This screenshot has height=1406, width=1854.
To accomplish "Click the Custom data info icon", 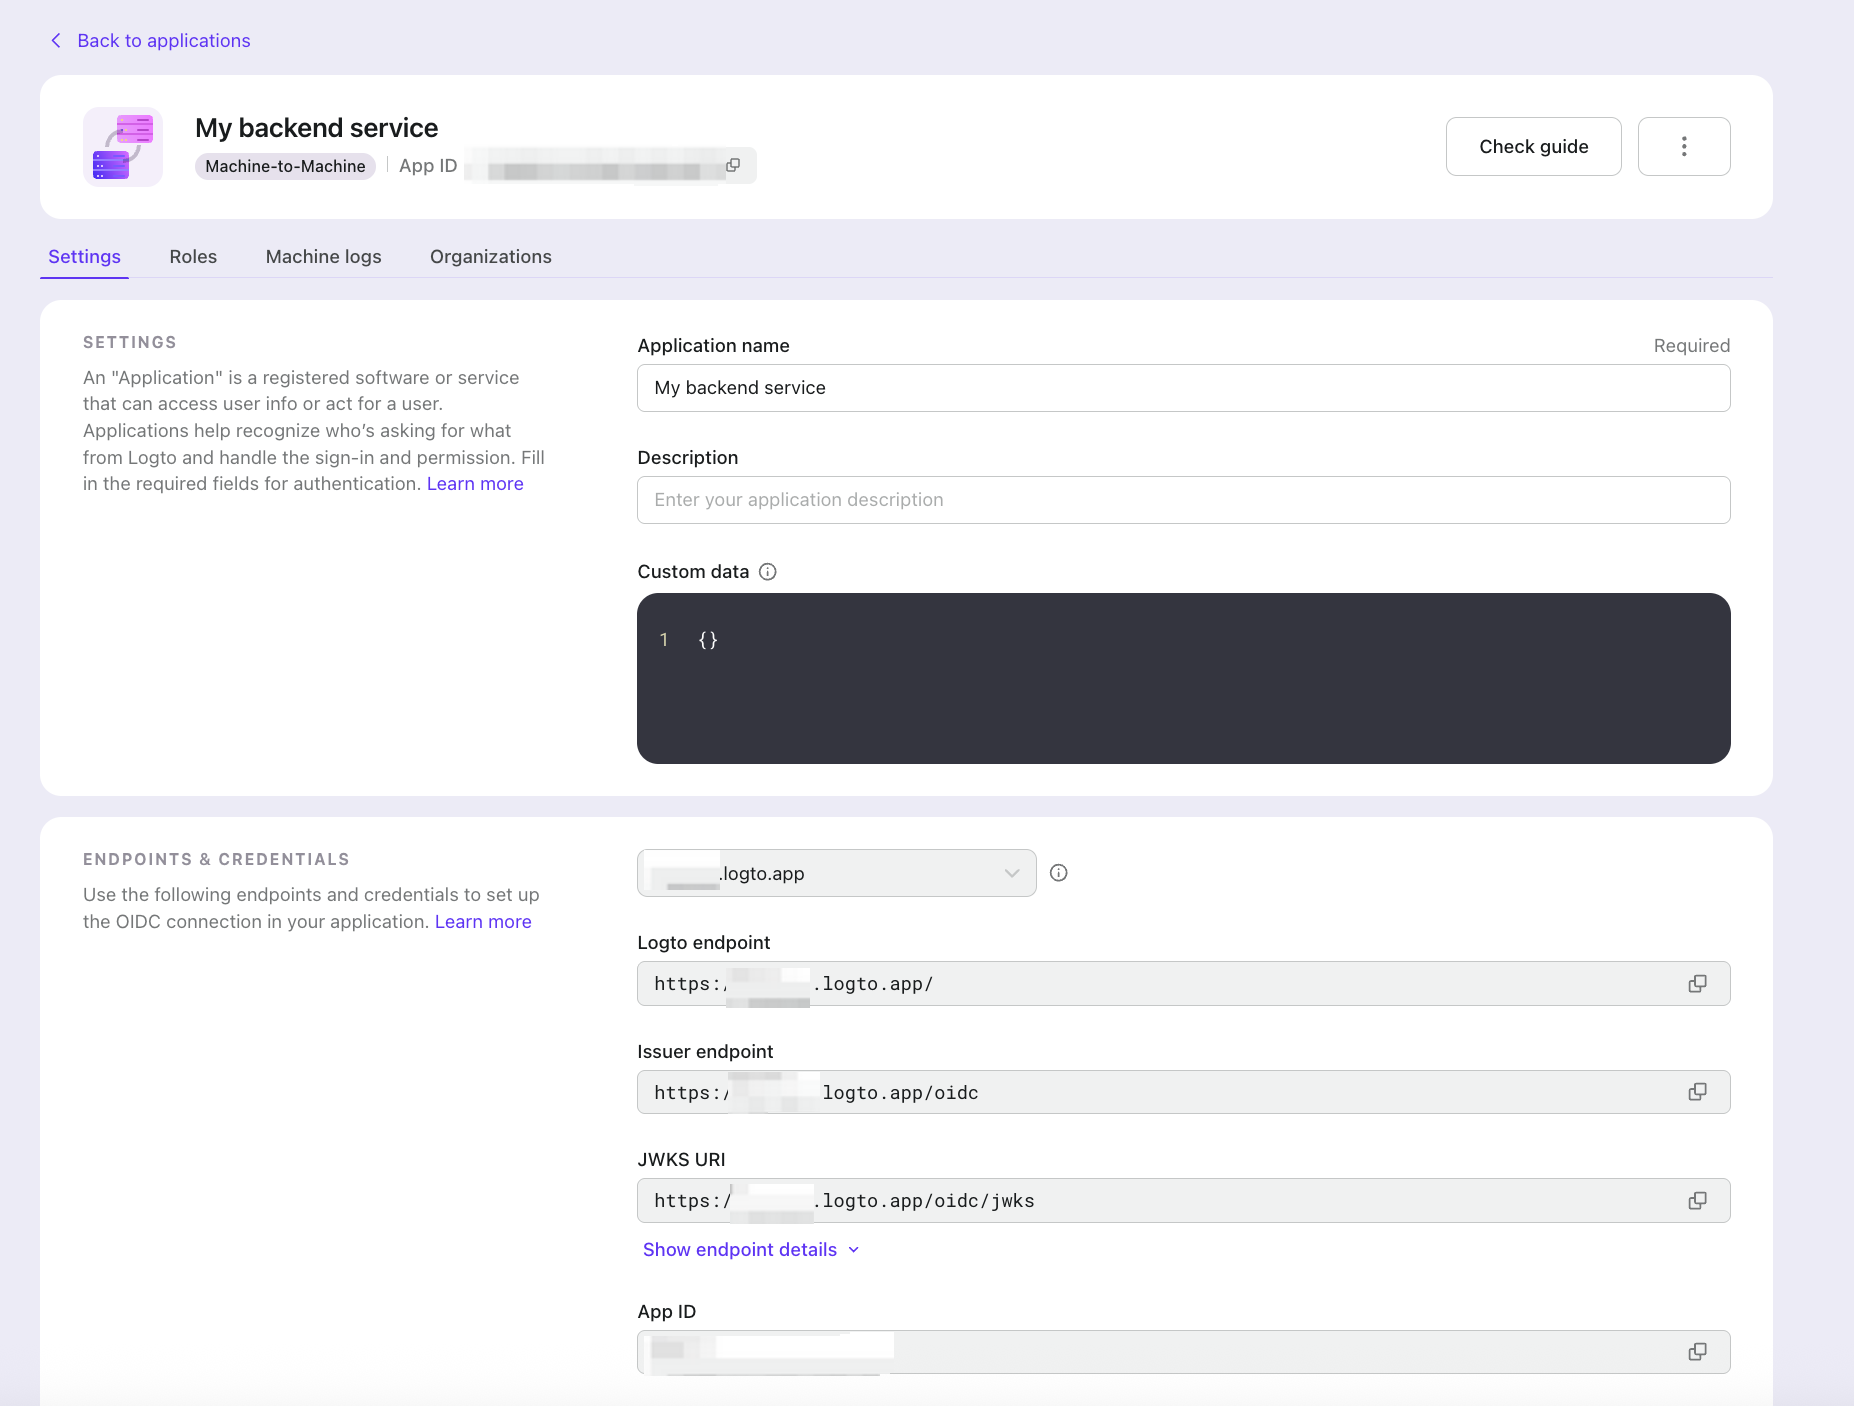I will 767,572.
